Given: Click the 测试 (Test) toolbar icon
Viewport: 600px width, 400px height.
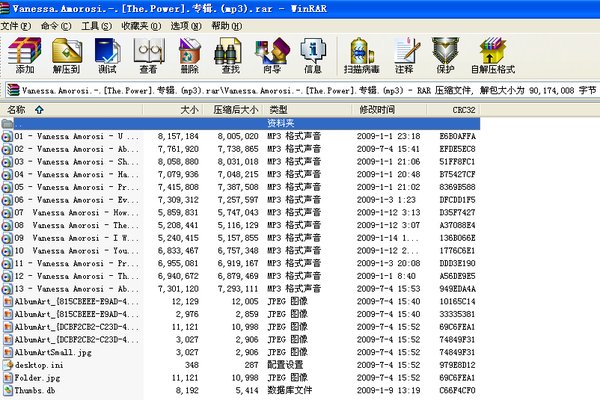Looking at the screenshot, I should pyautogui.click(x=107, y=56).
